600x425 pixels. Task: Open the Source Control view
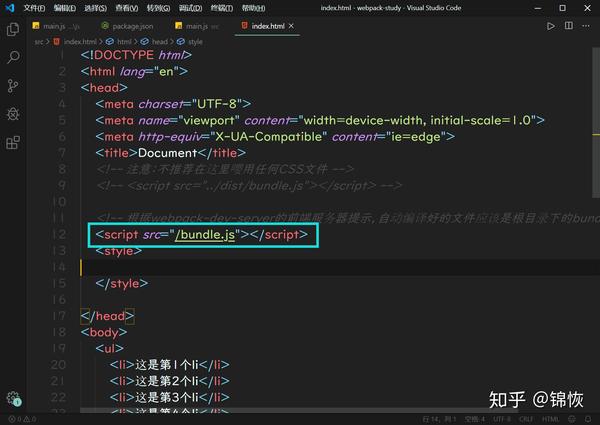[x=13, y=86]
